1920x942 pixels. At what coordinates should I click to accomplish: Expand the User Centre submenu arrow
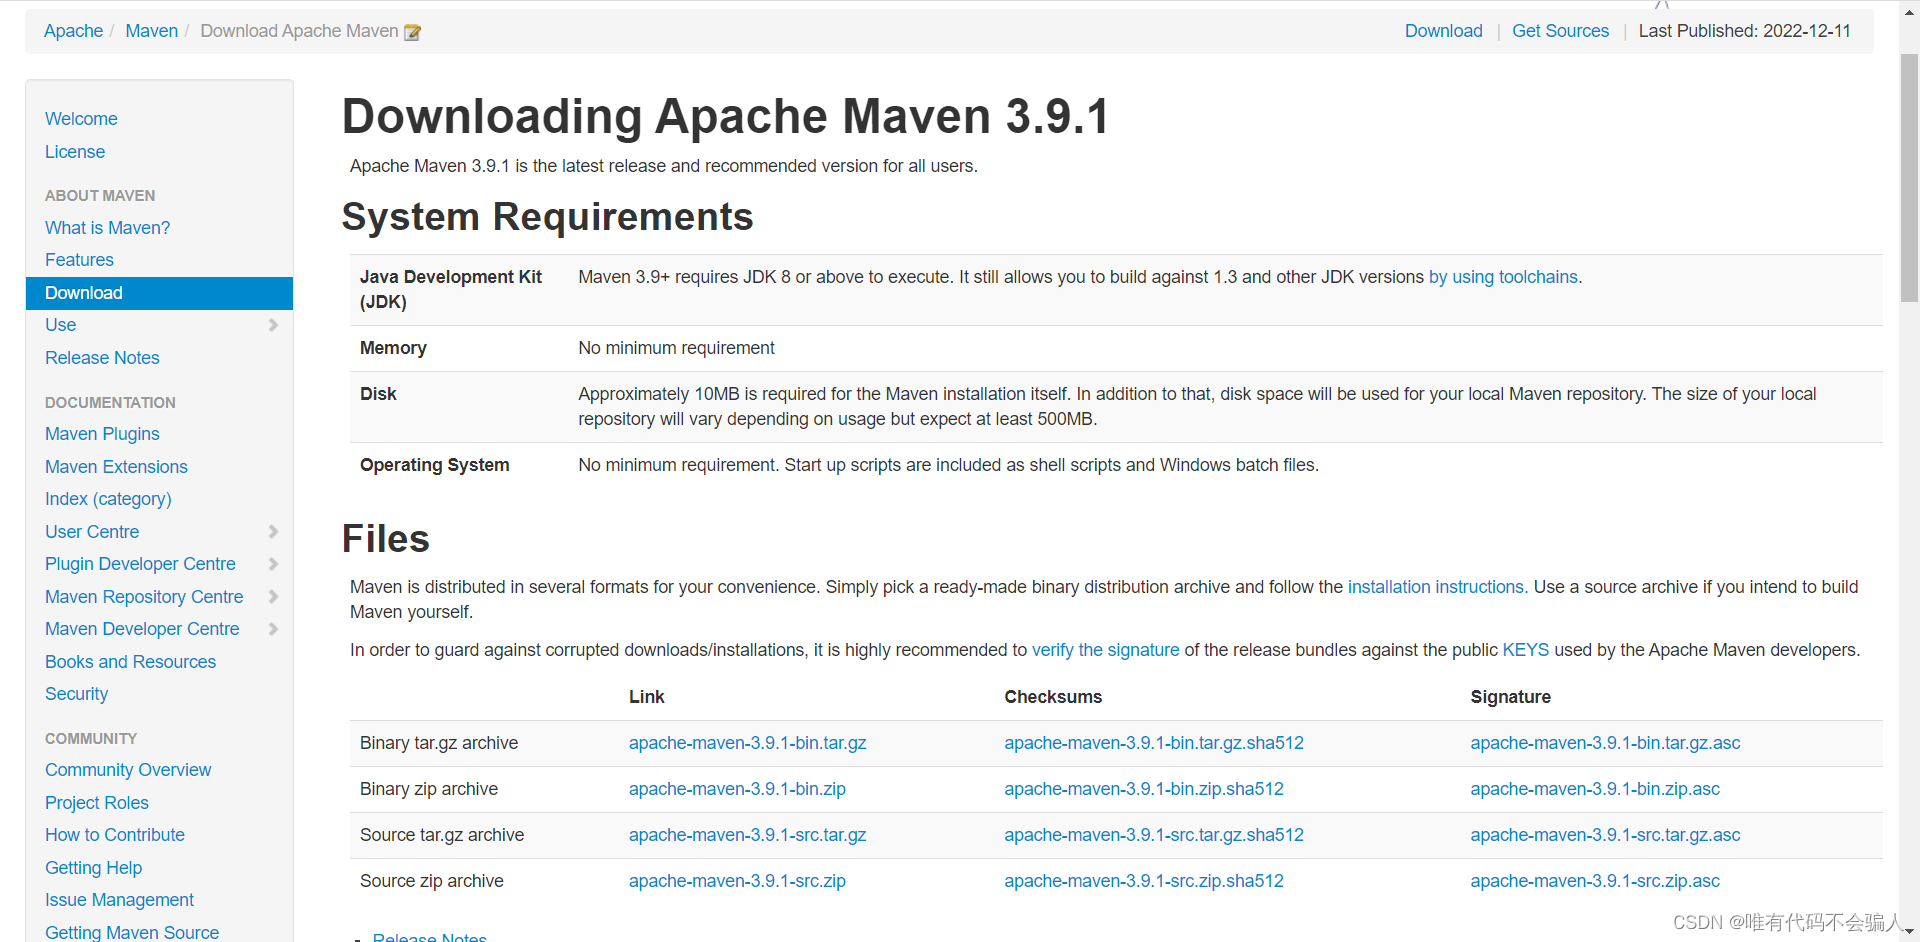[273, 532]
